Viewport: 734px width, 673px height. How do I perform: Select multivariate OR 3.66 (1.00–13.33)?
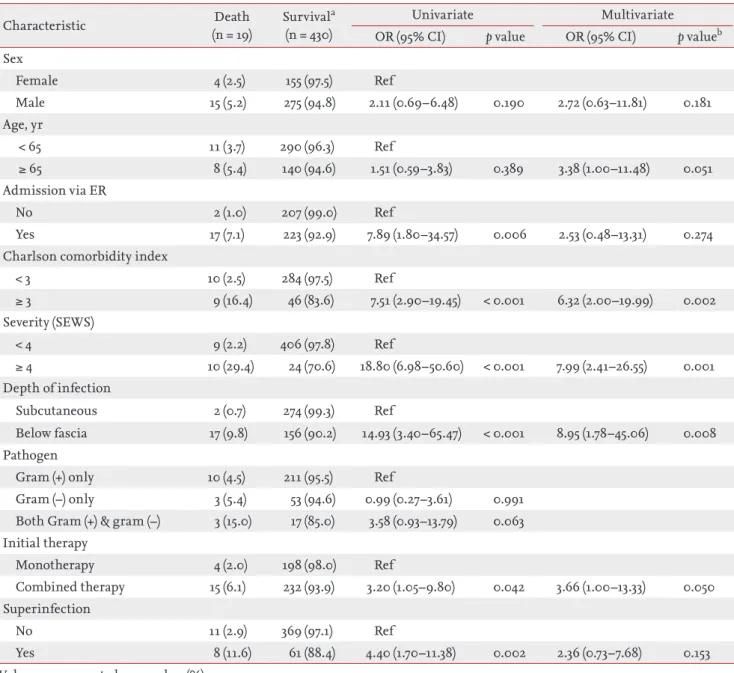pos(601,588)
